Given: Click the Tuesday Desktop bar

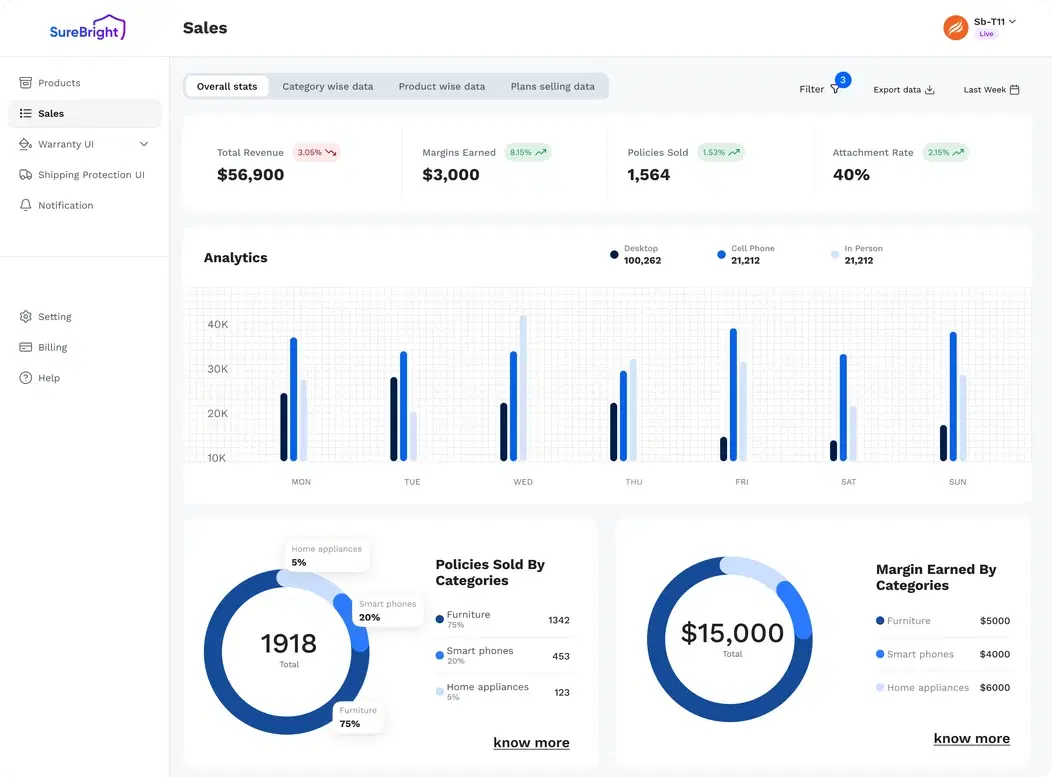Looking at the screenshot, I should [394, 419].
